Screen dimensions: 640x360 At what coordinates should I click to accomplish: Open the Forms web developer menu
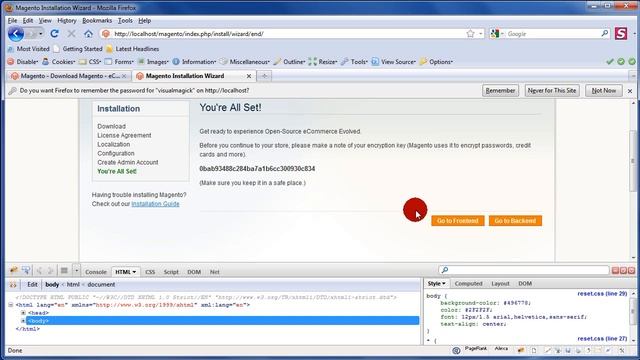119,62
